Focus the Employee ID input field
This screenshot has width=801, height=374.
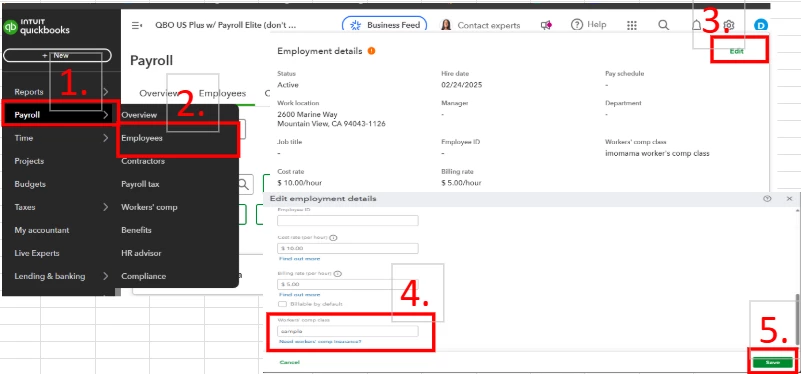click(x=348, y=221)
